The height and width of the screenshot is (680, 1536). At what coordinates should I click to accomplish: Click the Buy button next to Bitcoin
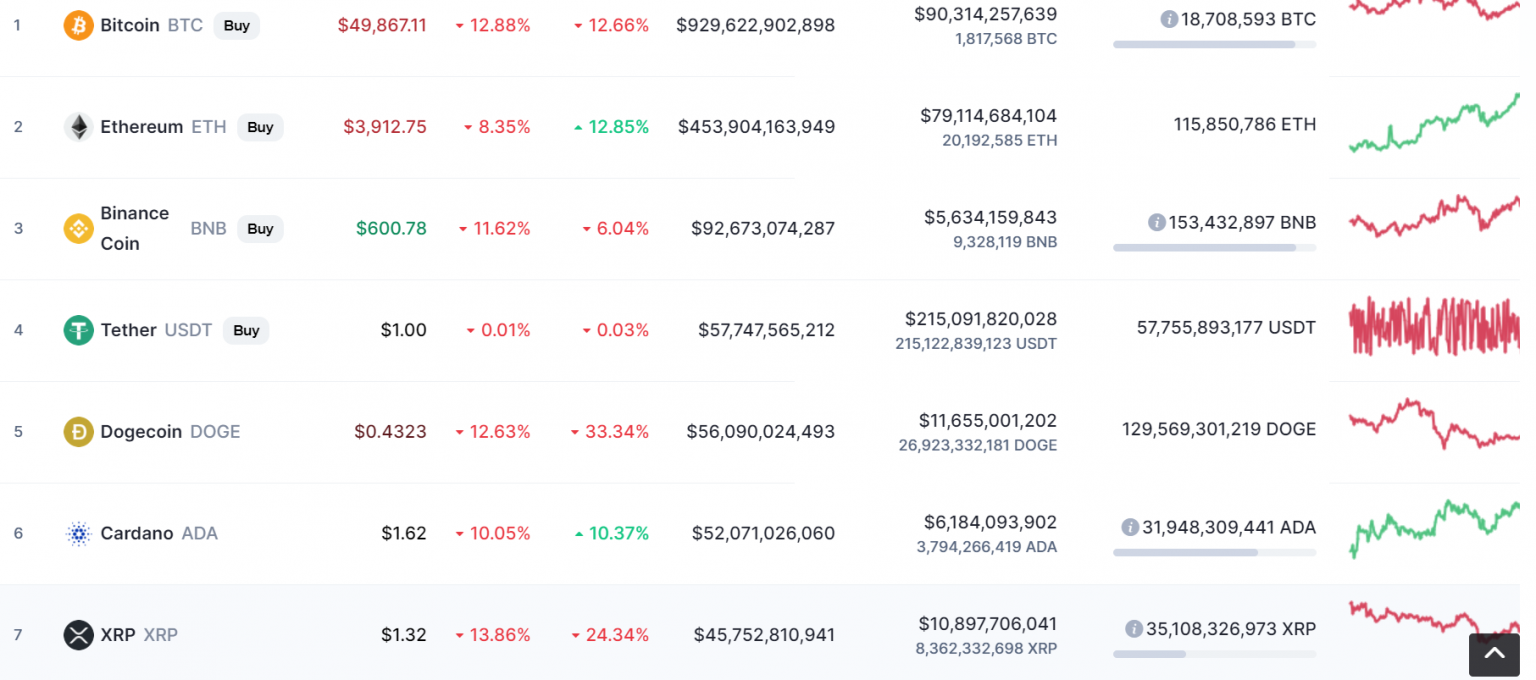pyautogui.click(x=237, y=25)
